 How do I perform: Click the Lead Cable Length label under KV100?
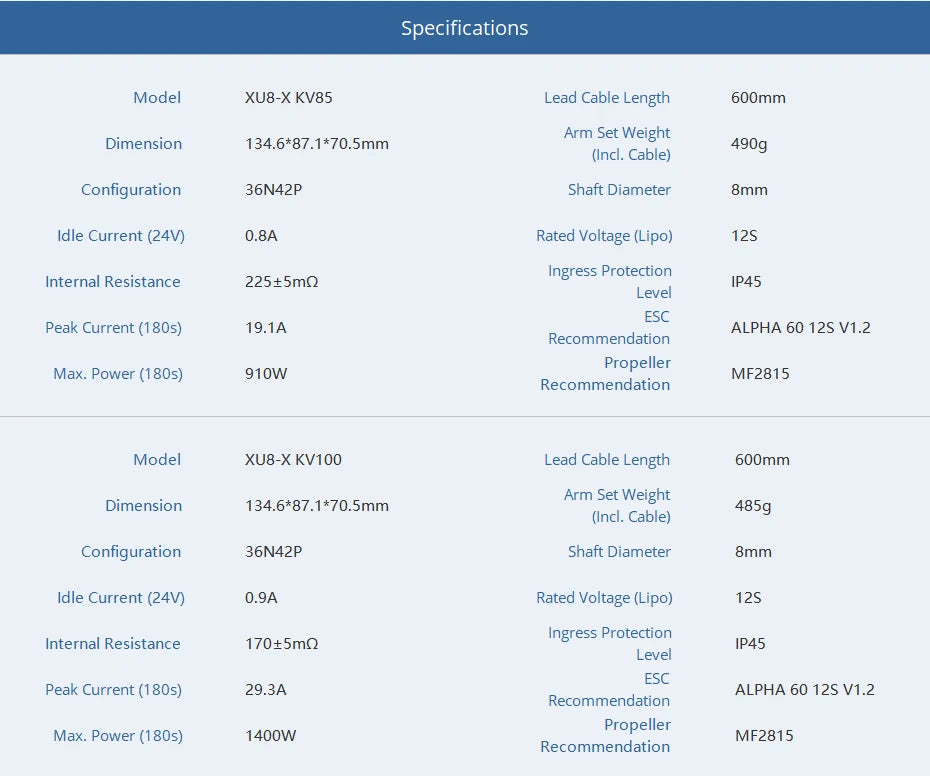pos(606,460)
